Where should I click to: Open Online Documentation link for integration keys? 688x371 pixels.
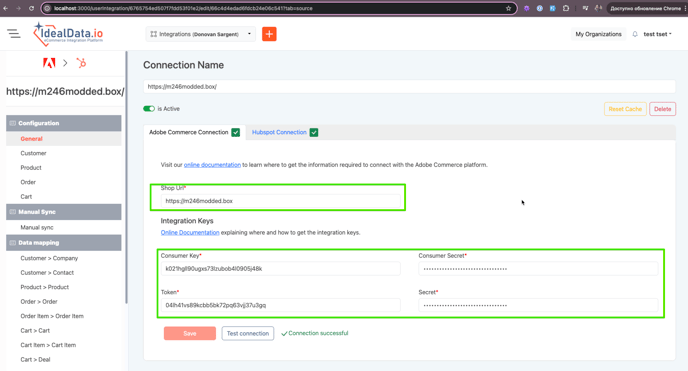(x=190, y=232)
